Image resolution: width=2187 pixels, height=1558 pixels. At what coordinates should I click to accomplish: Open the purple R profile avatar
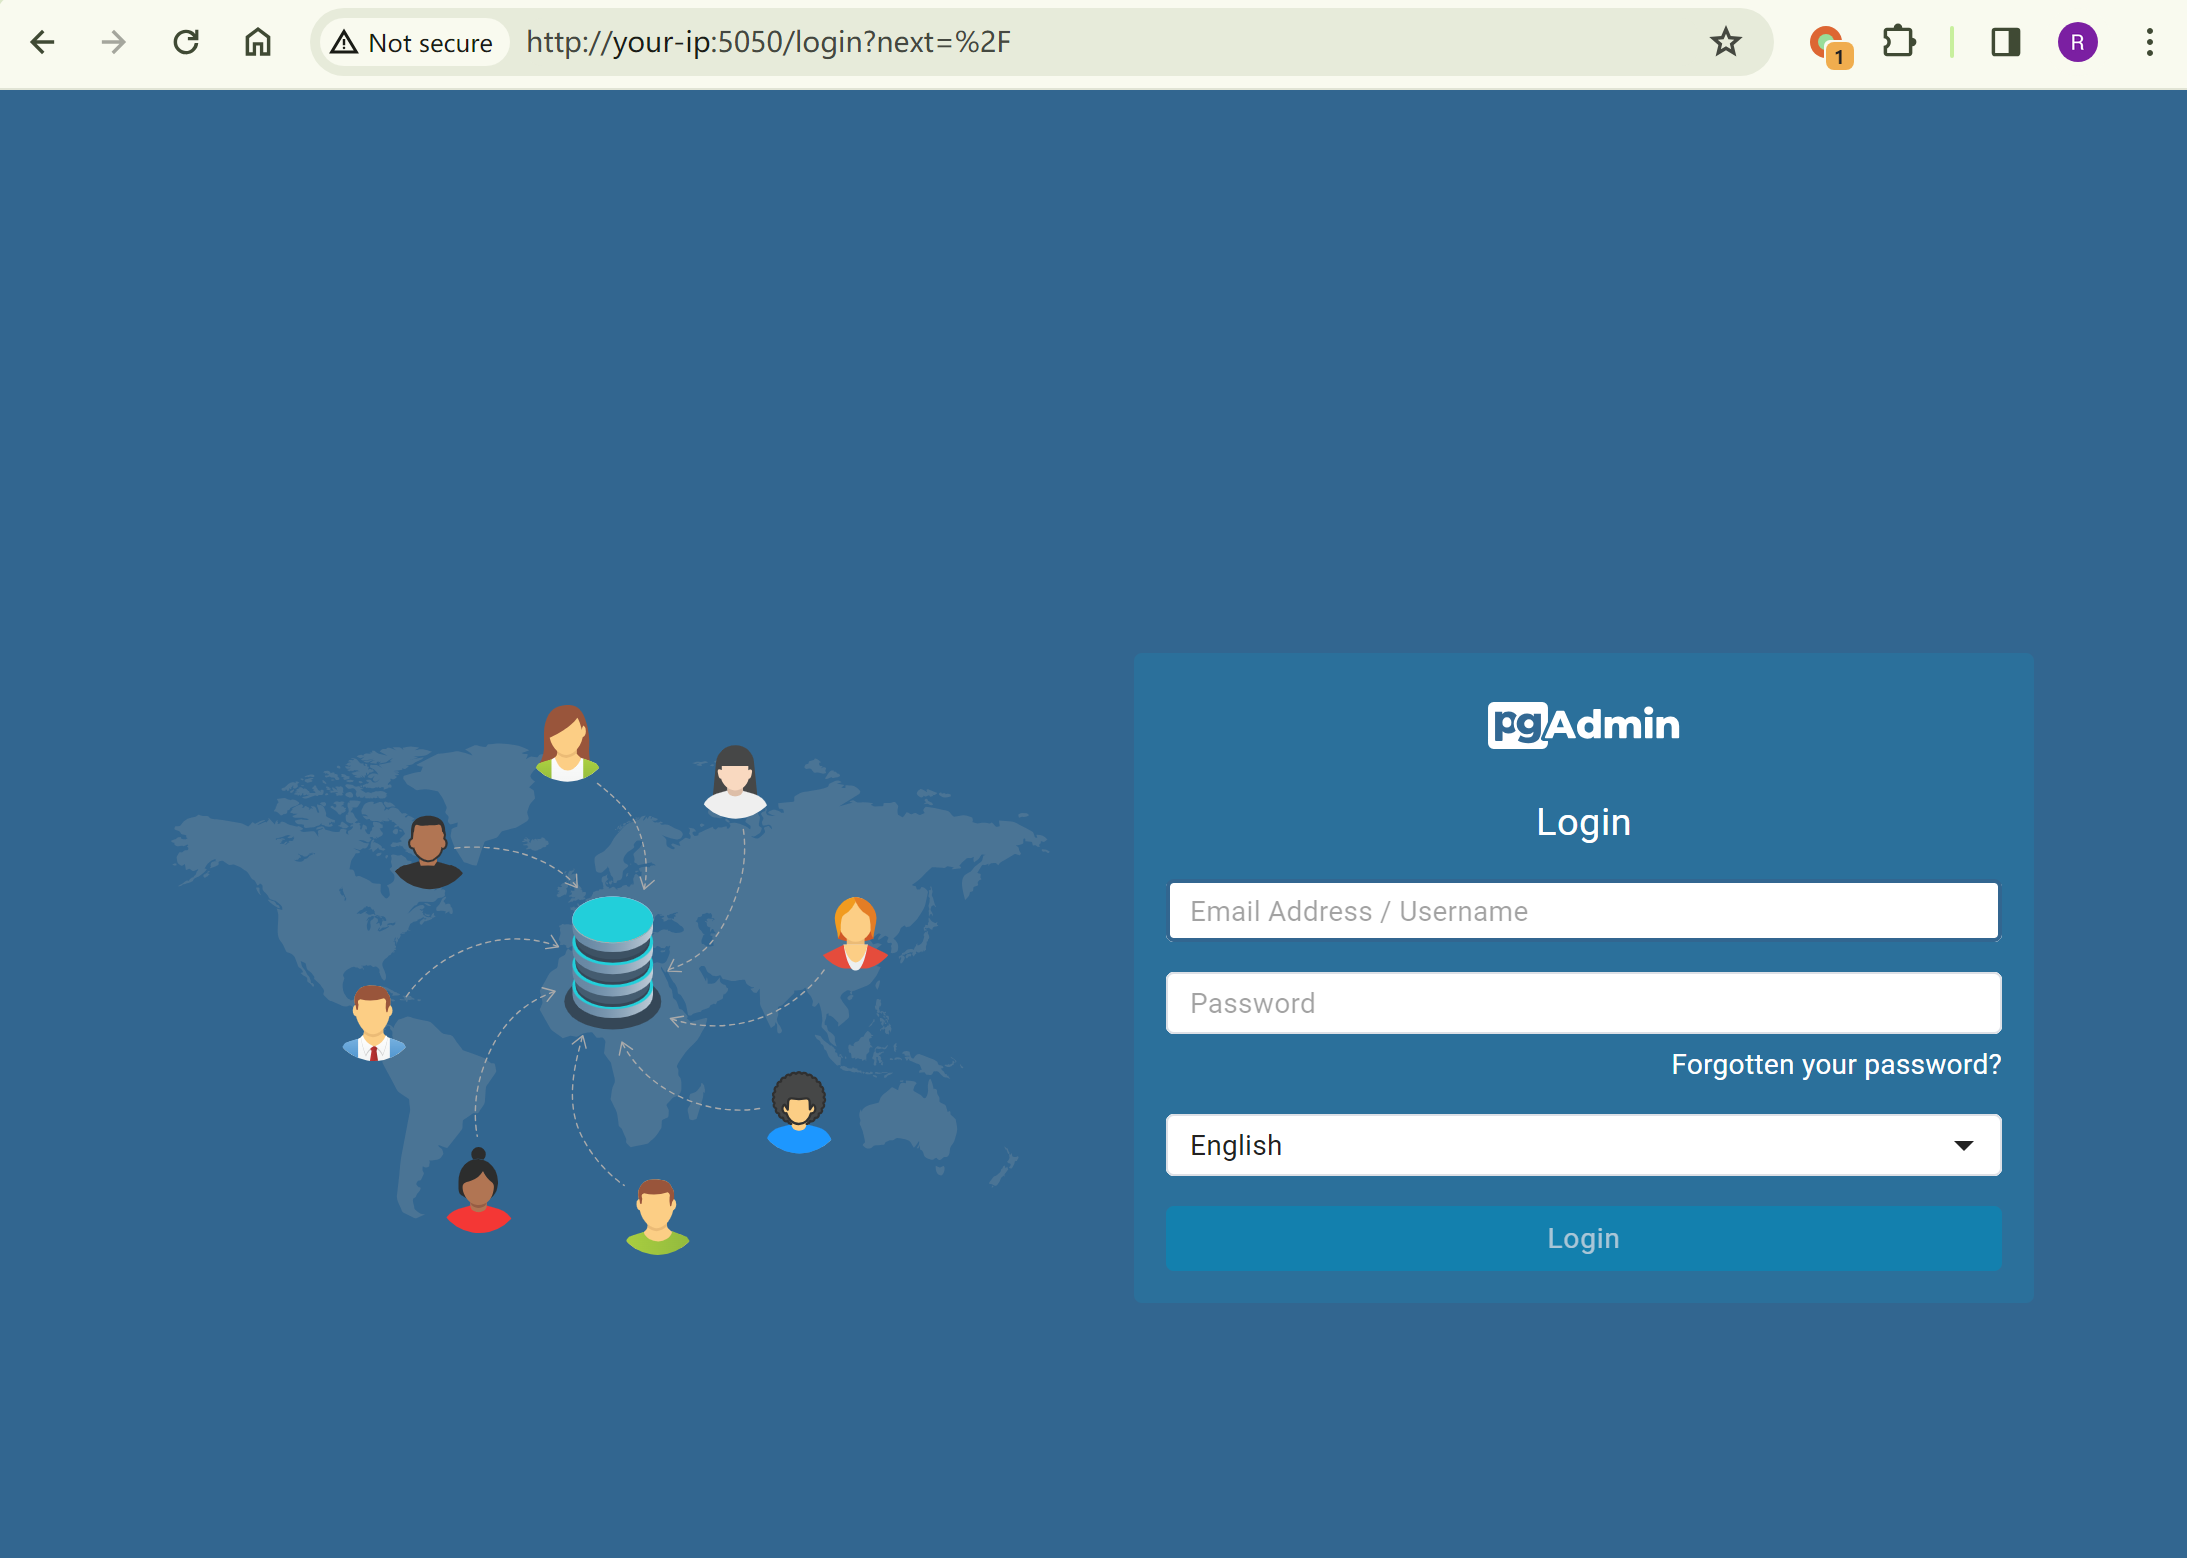coord(2077,42)
